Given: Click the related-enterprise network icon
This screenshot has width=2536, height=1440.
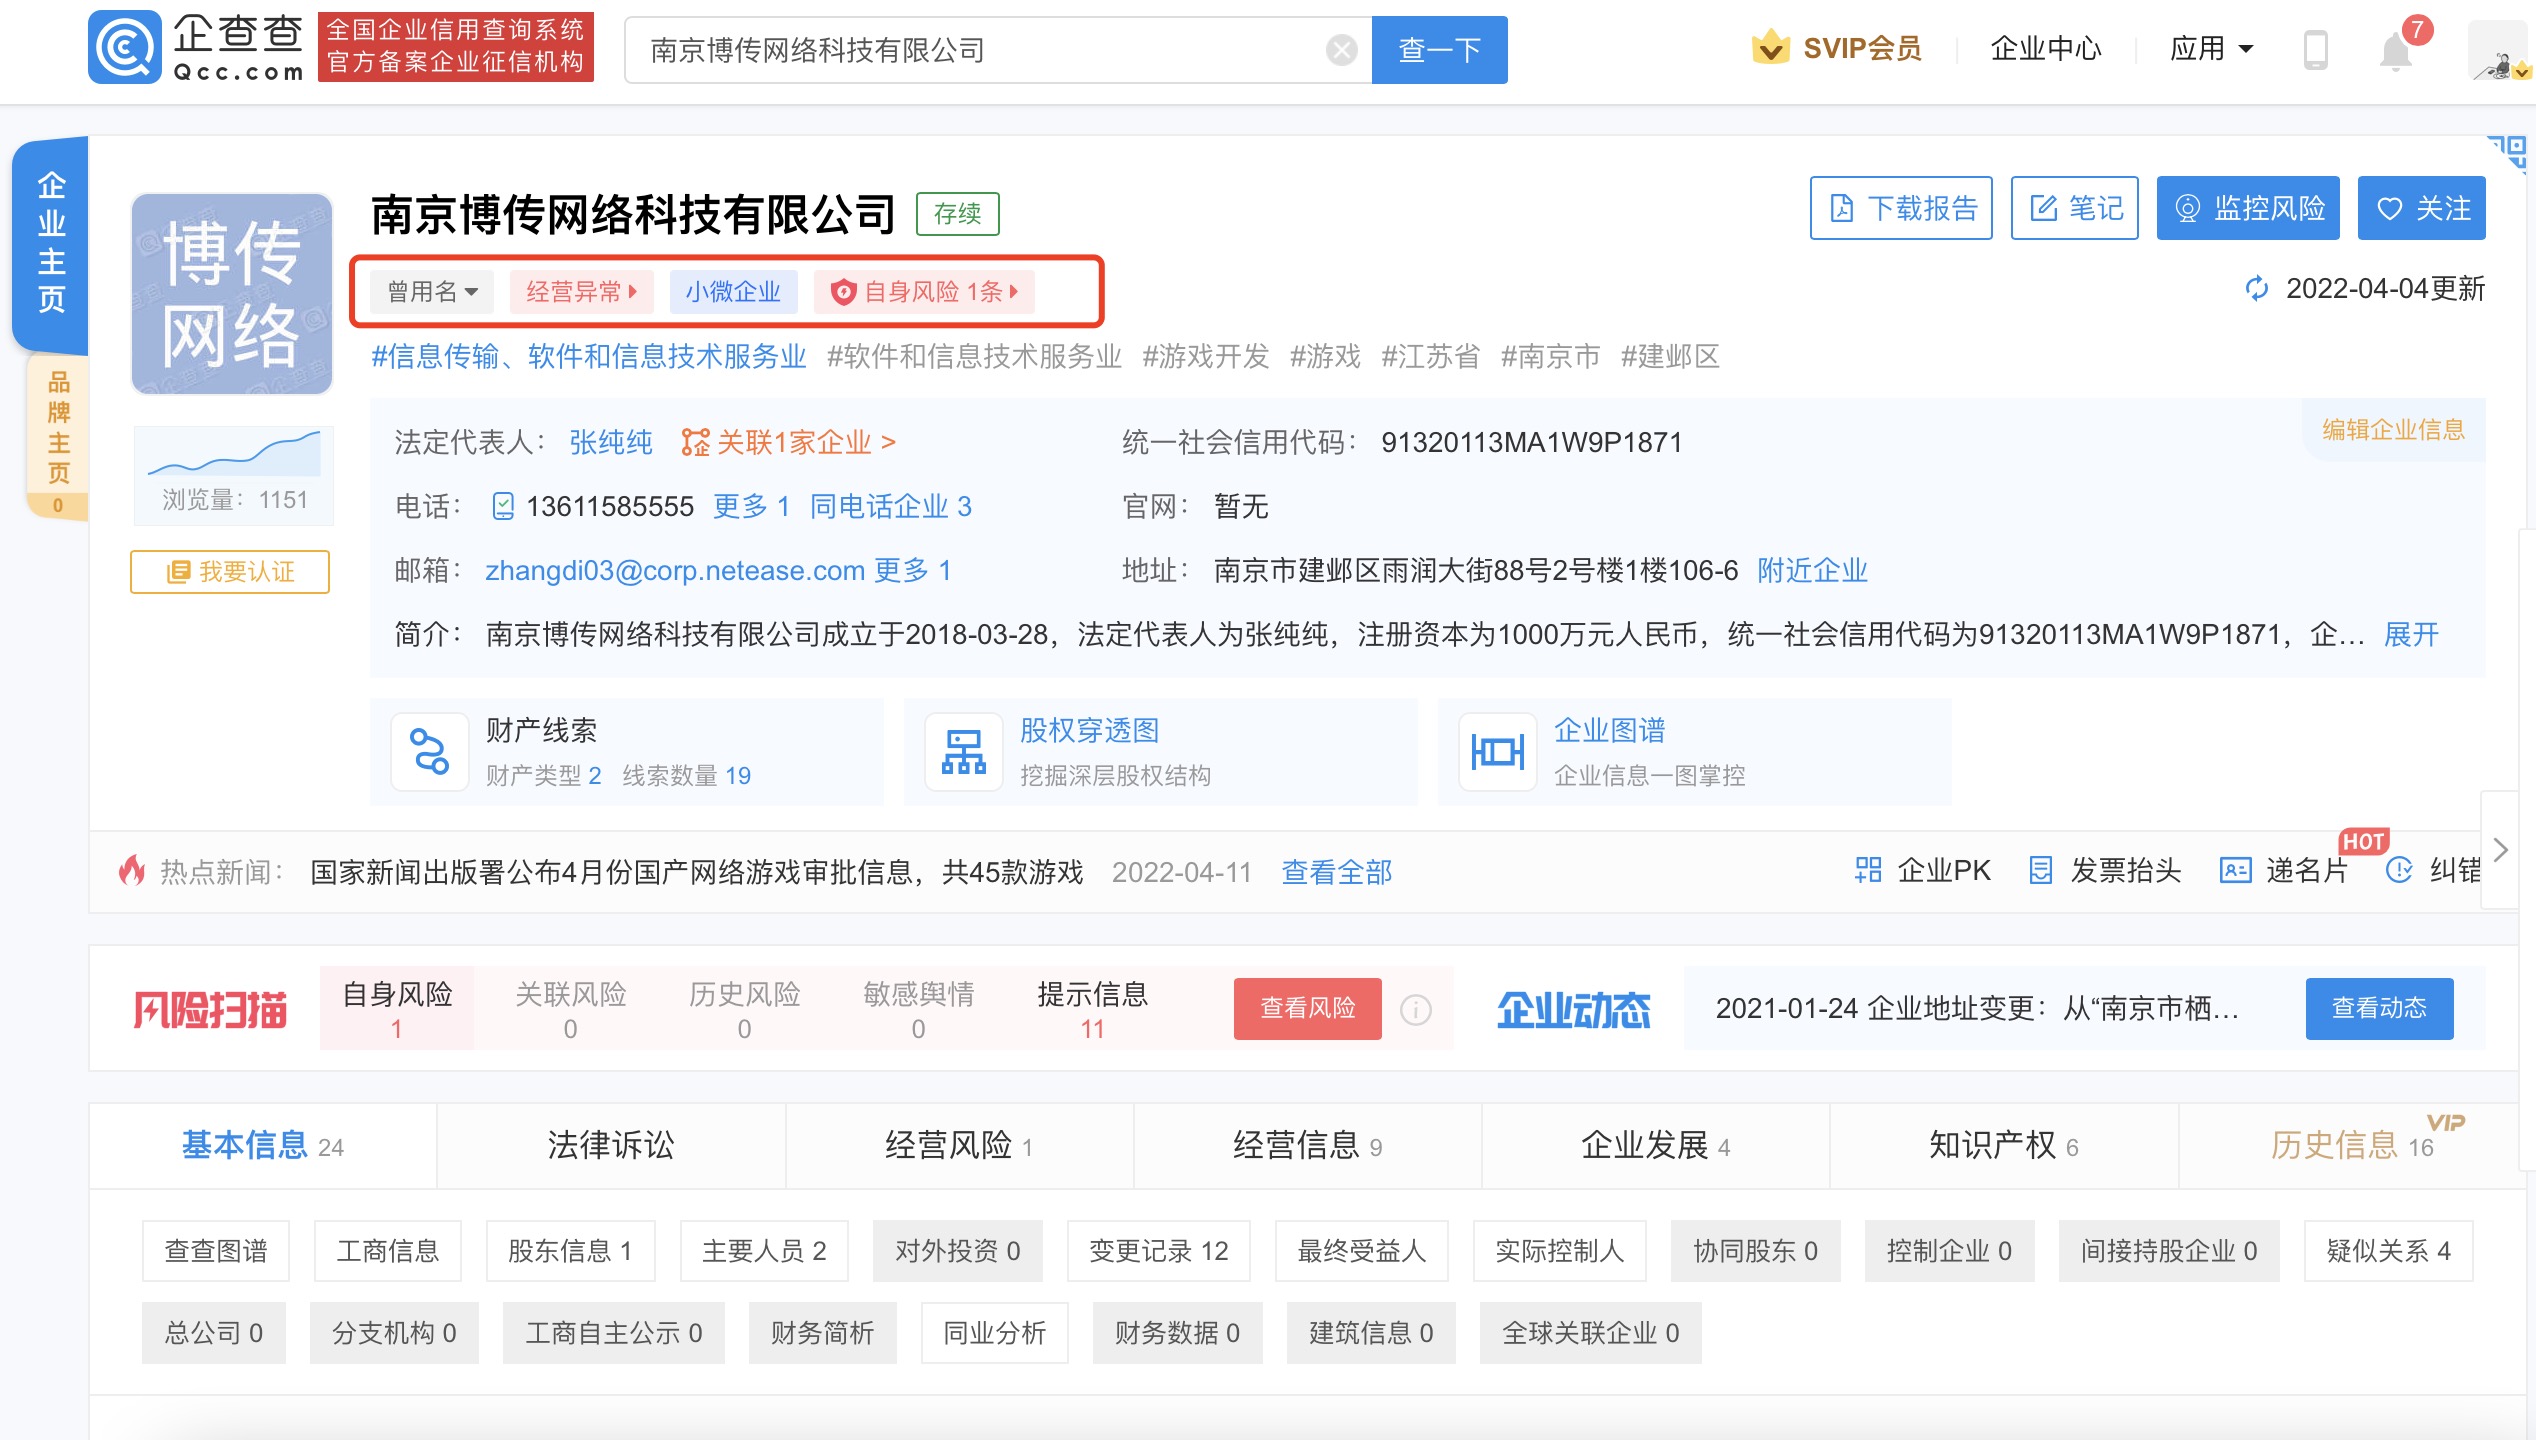Looking at the screenshot, I should (x=695, y=442).
